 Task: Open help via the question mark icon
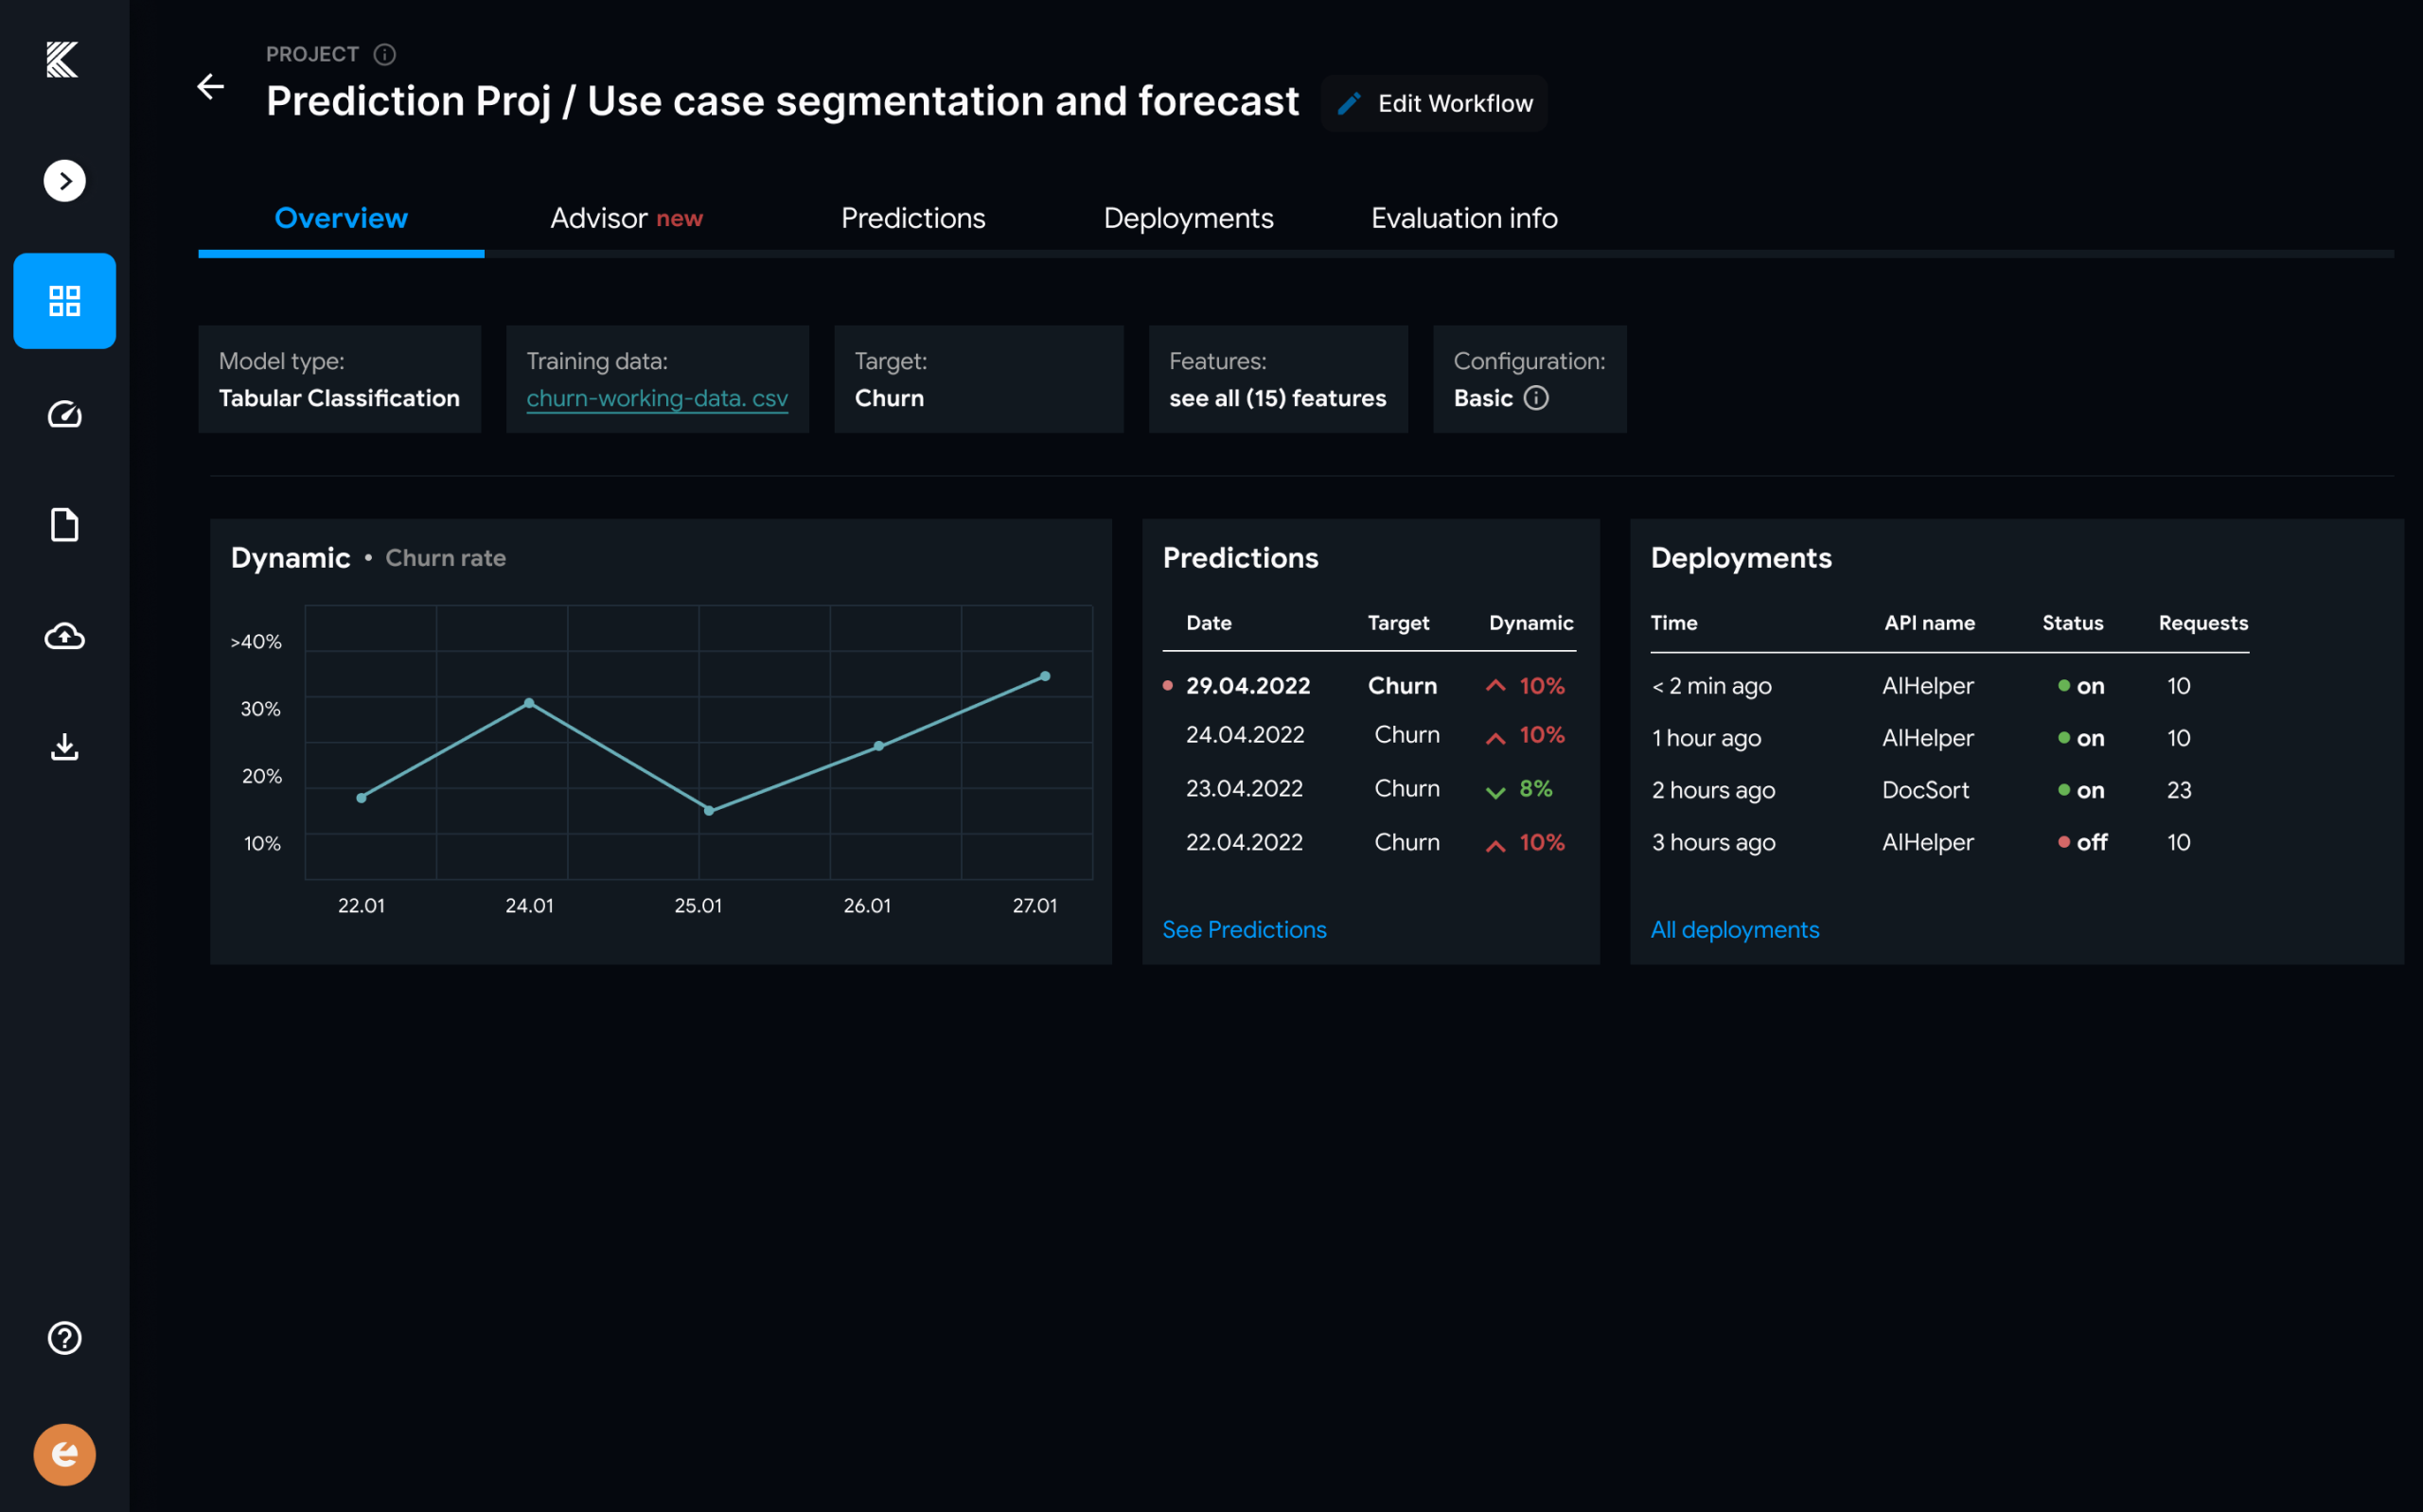tap(64, 1337)
